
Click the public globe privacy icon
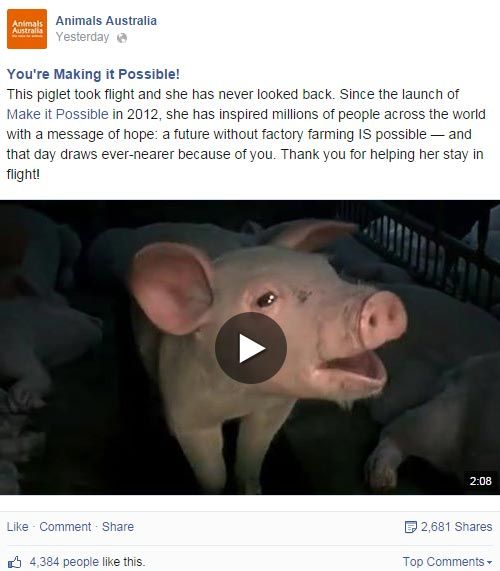[x=122, y=38]
